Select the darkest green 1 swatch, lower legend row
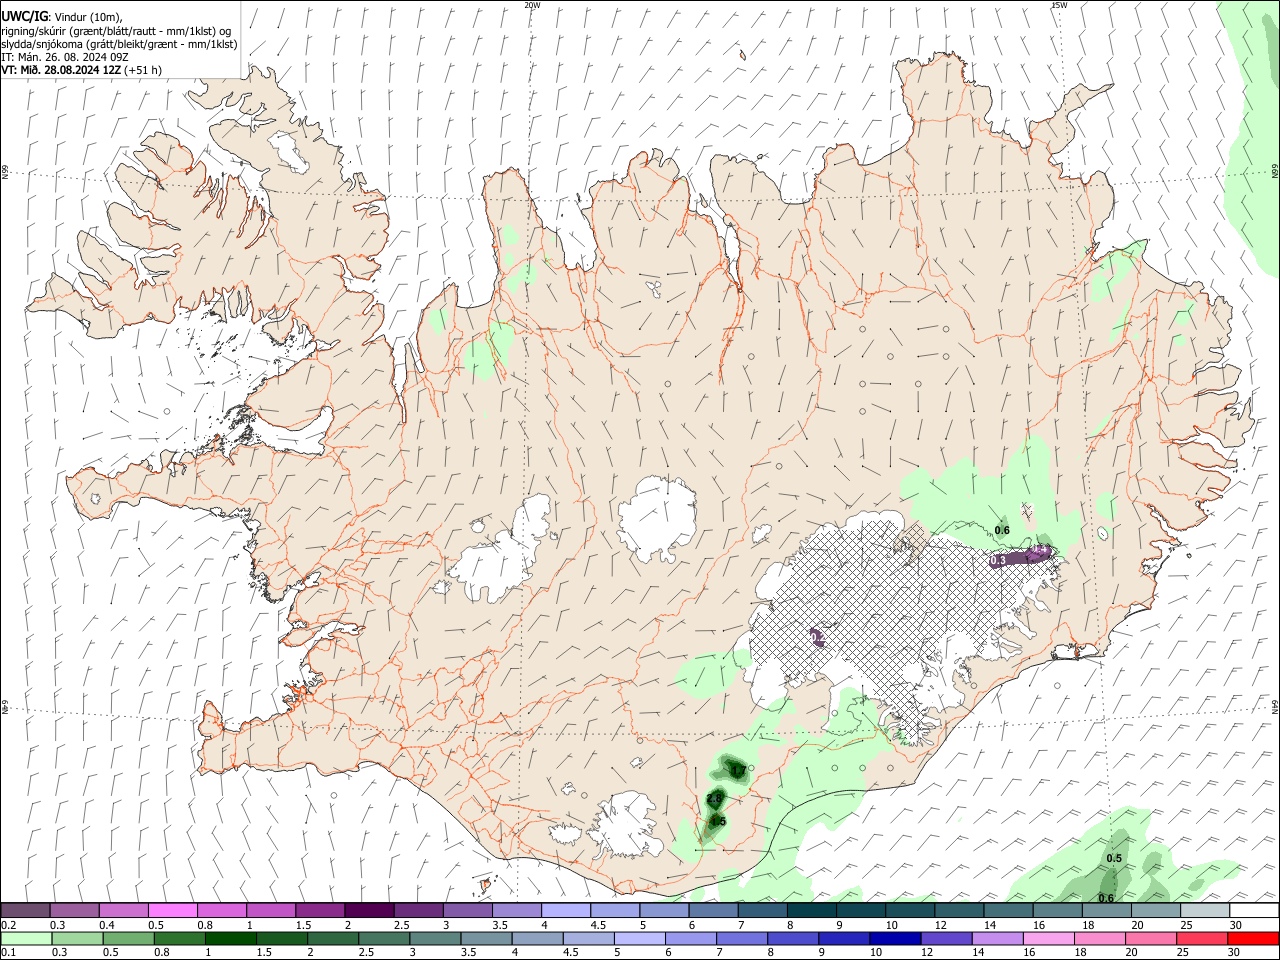The height and width of the screenshot is (960, 1280). pyautogui.click(x=230, y=938)
